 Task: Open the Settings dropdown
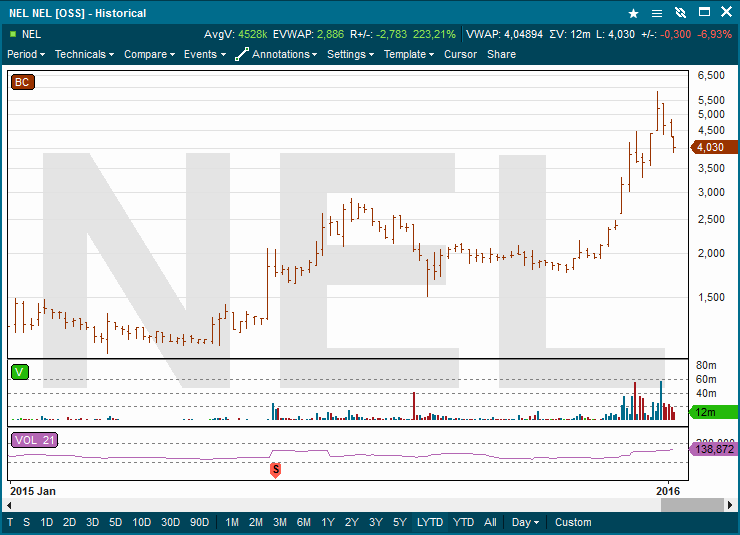[x=350, y=54]
